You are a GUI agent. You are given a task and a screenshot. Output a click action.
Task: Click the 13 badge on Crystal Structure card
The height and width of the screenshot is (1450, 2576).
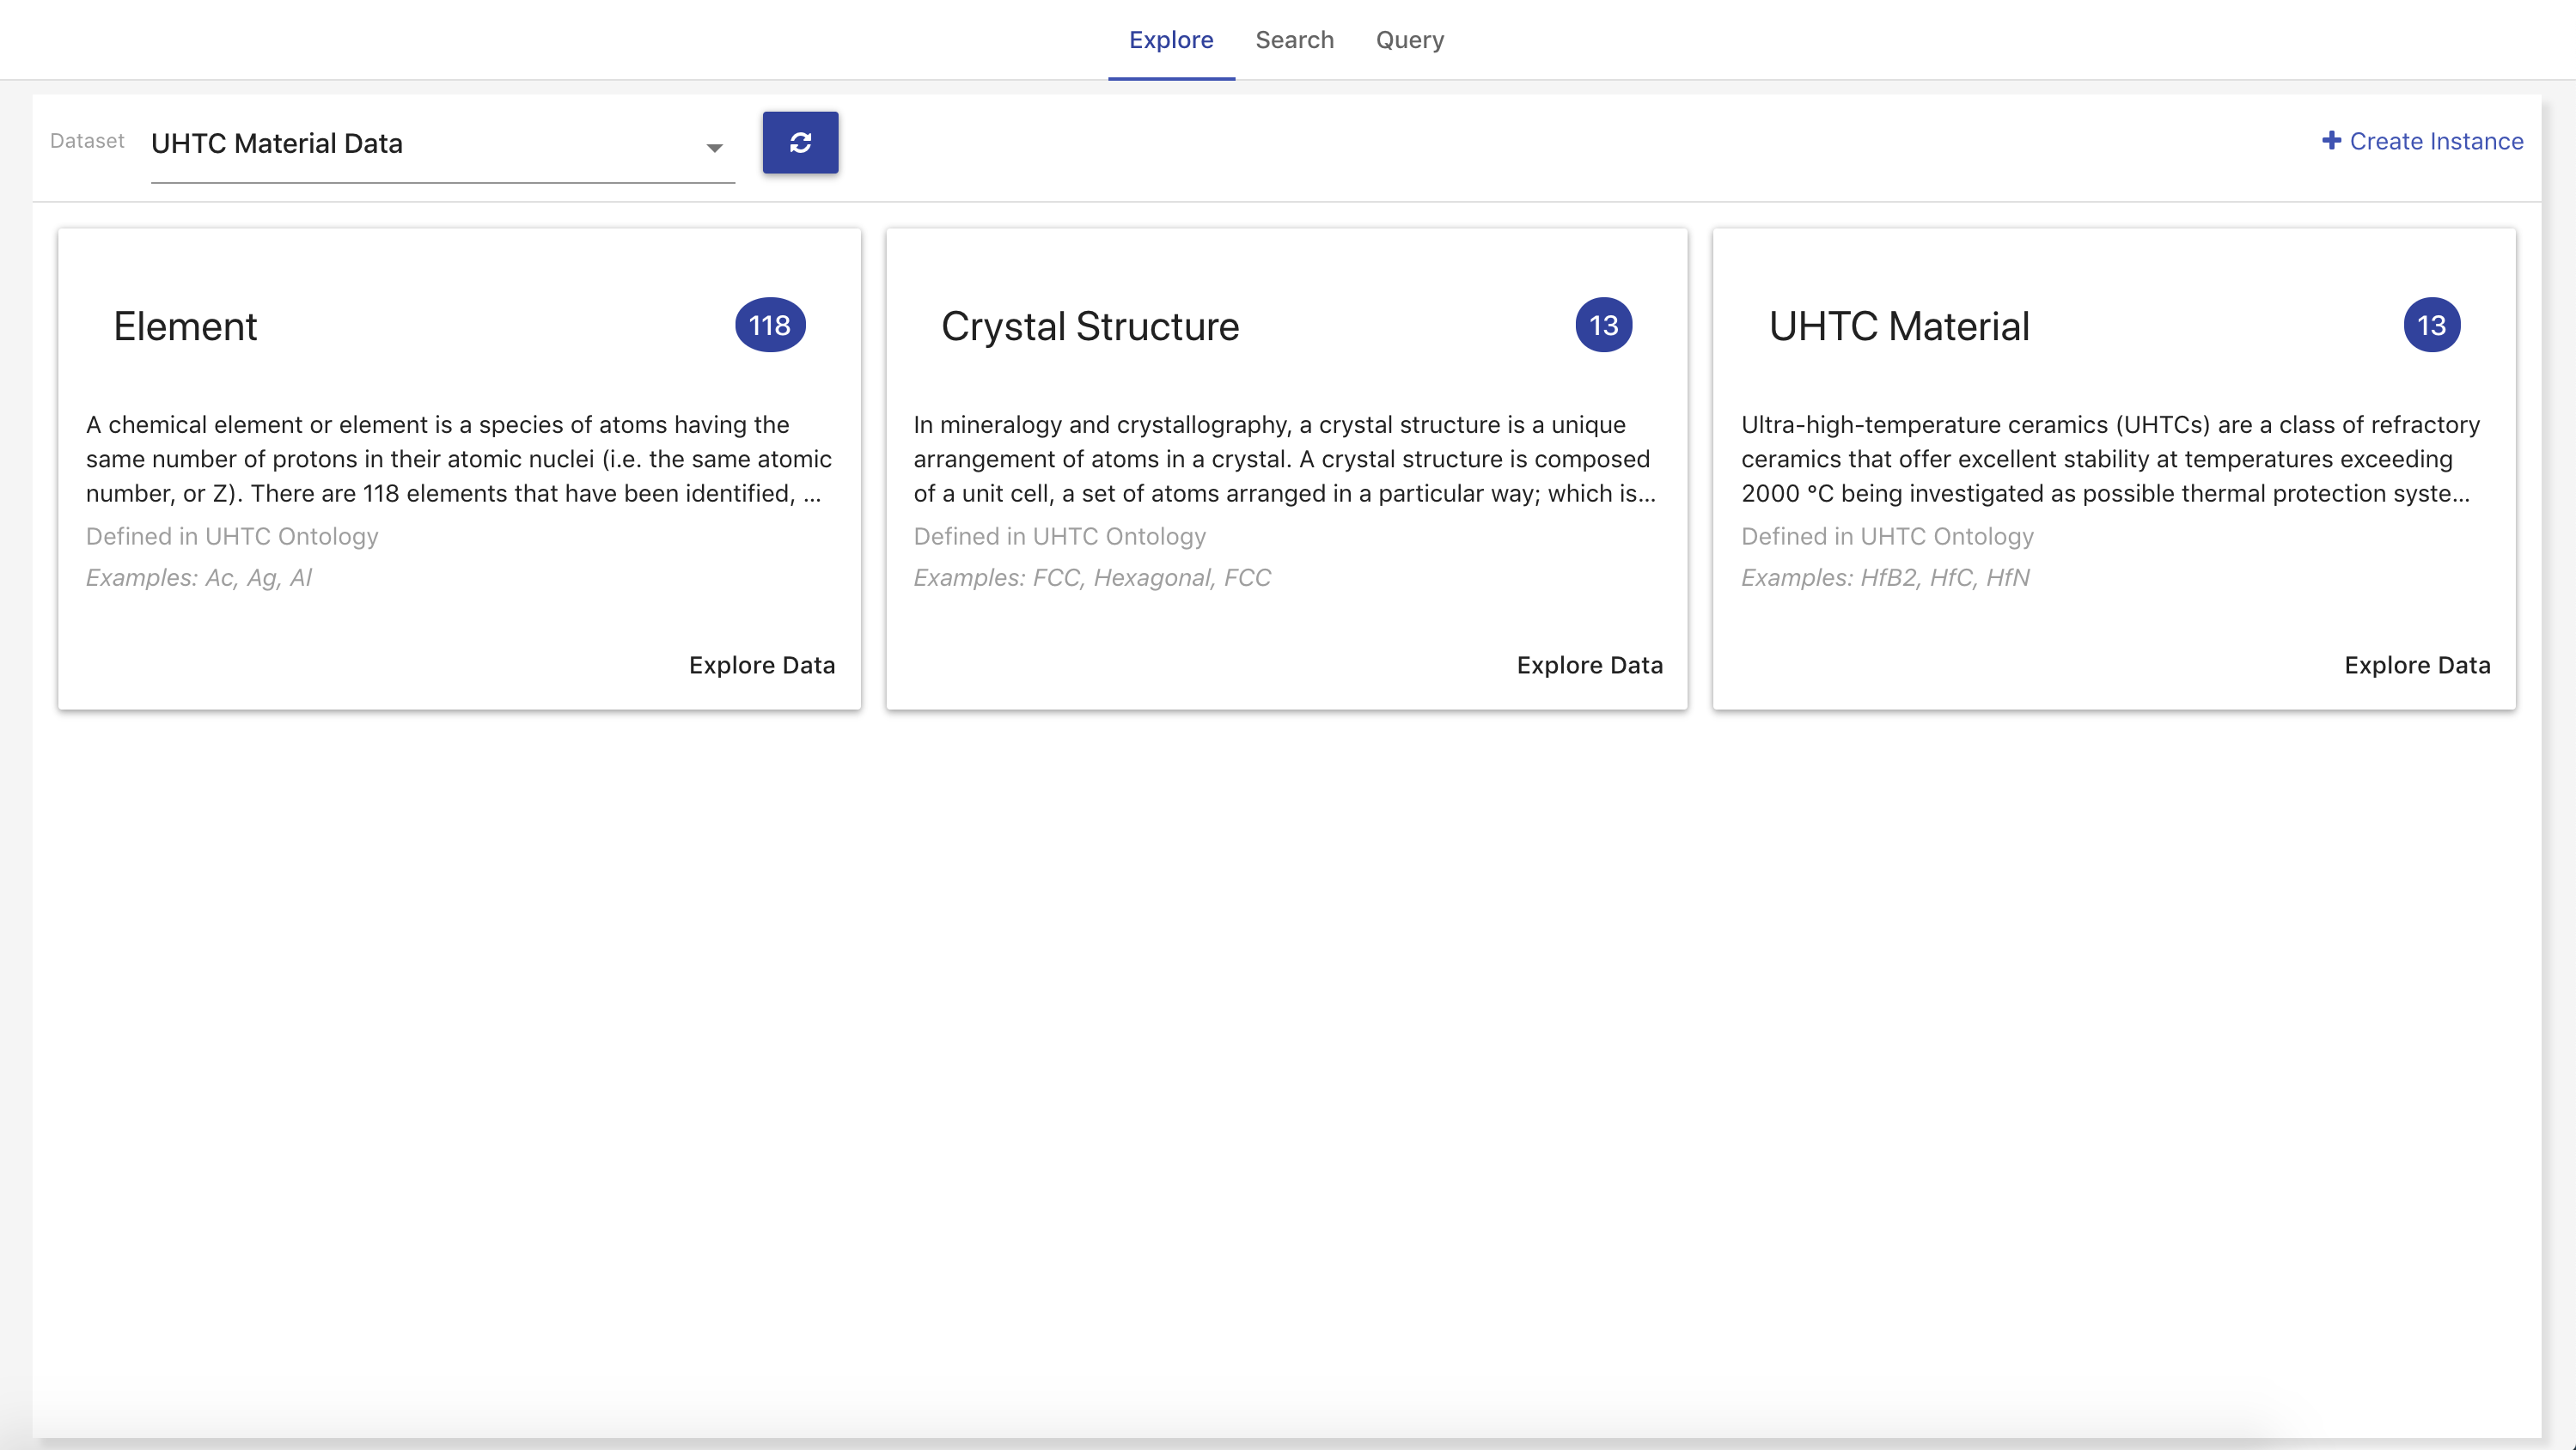1604,324
